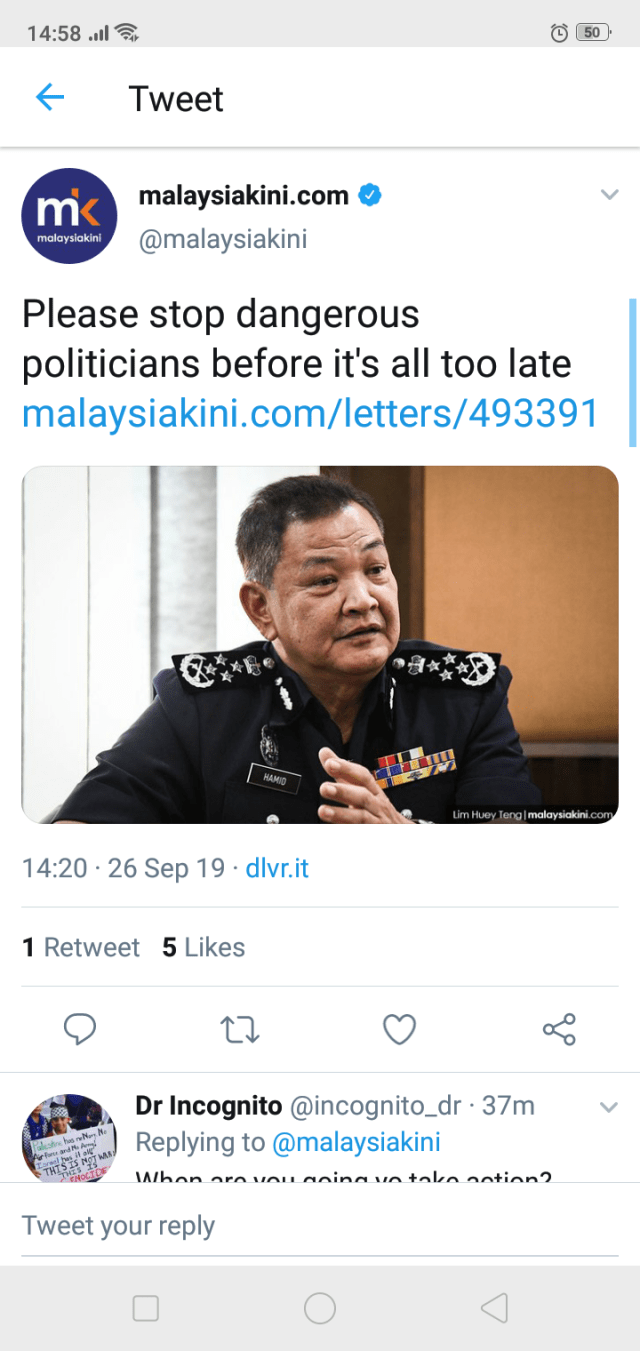Tap the back arrow in the header
This screenshot has width=640, height=1351.
tap(50, 97)
